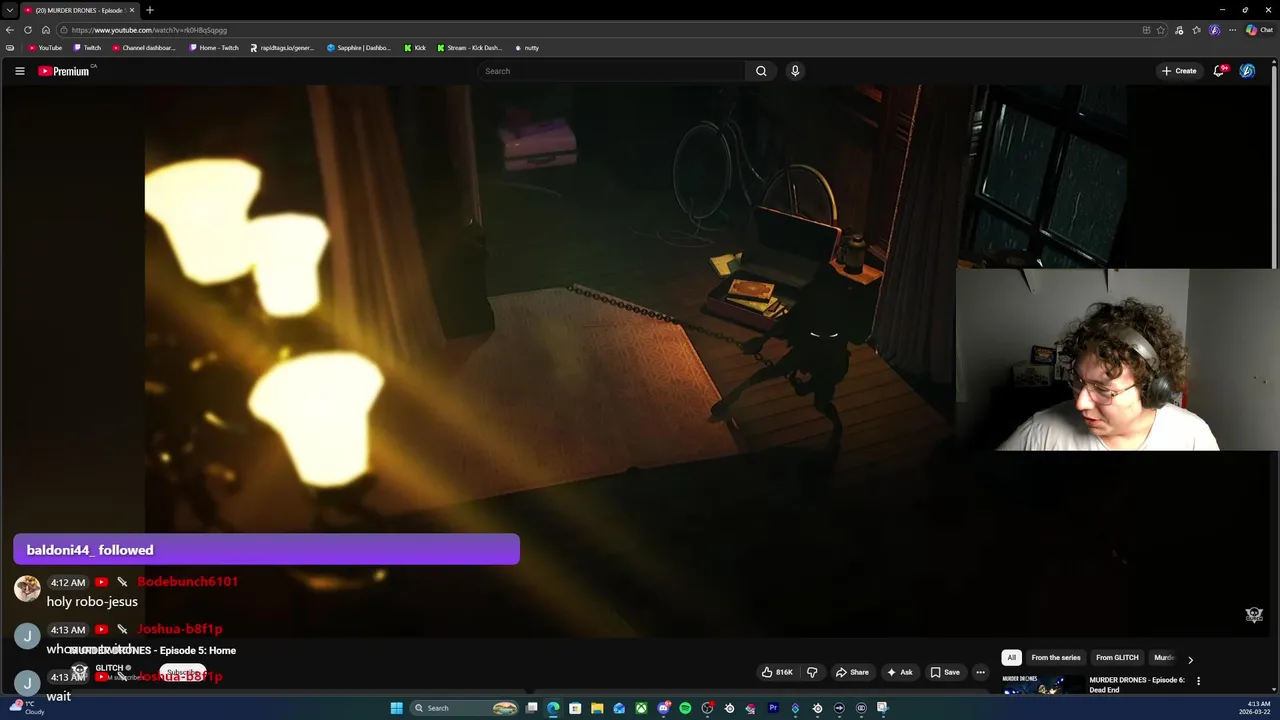Screen dimensions: 1280x720
Task: Open Windows Start menu
Action: point(396,708)
